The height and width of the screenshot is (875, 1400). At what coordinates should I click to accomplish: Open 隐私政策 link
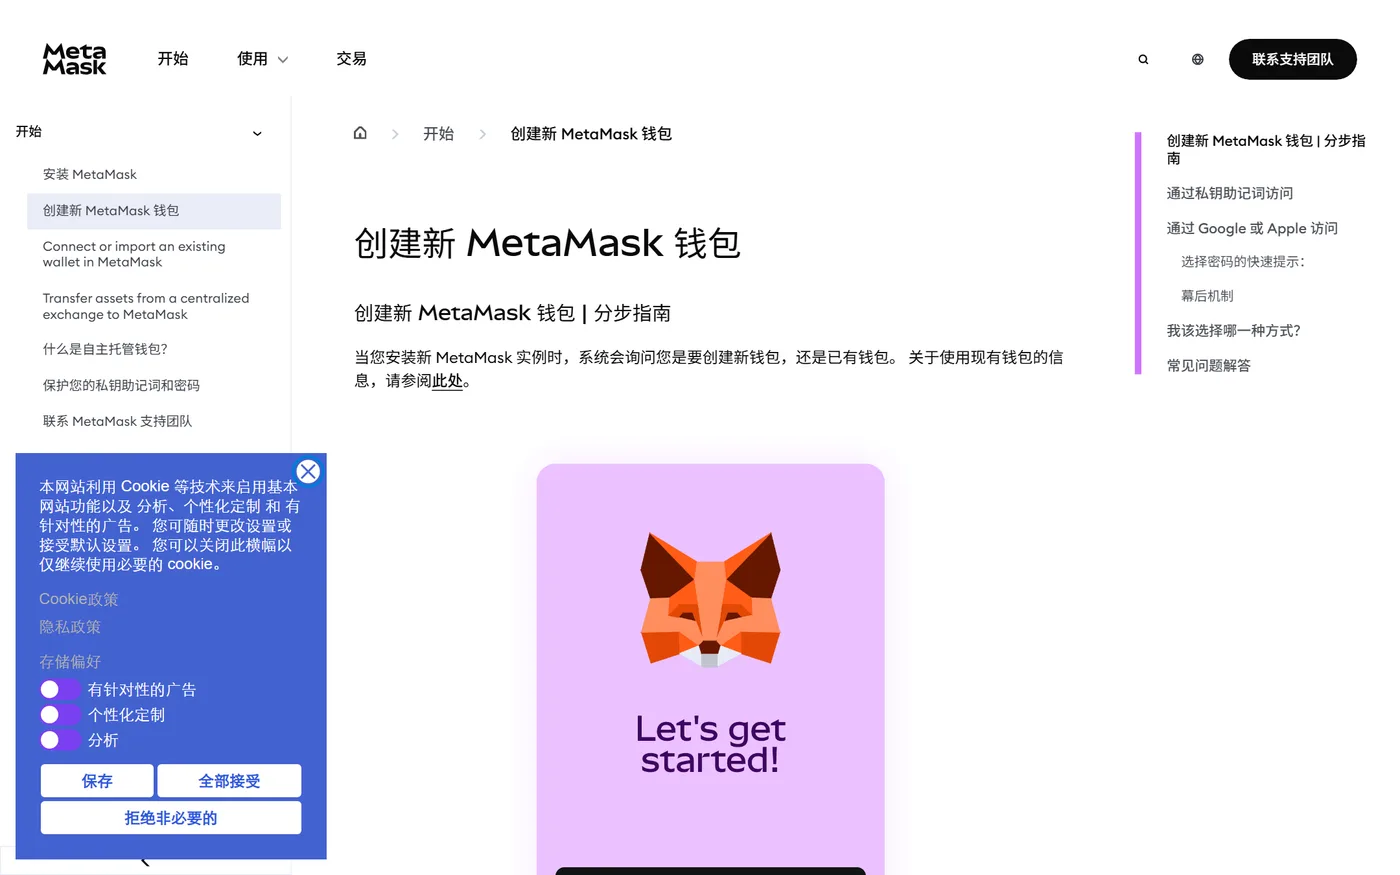coord(70,627)
